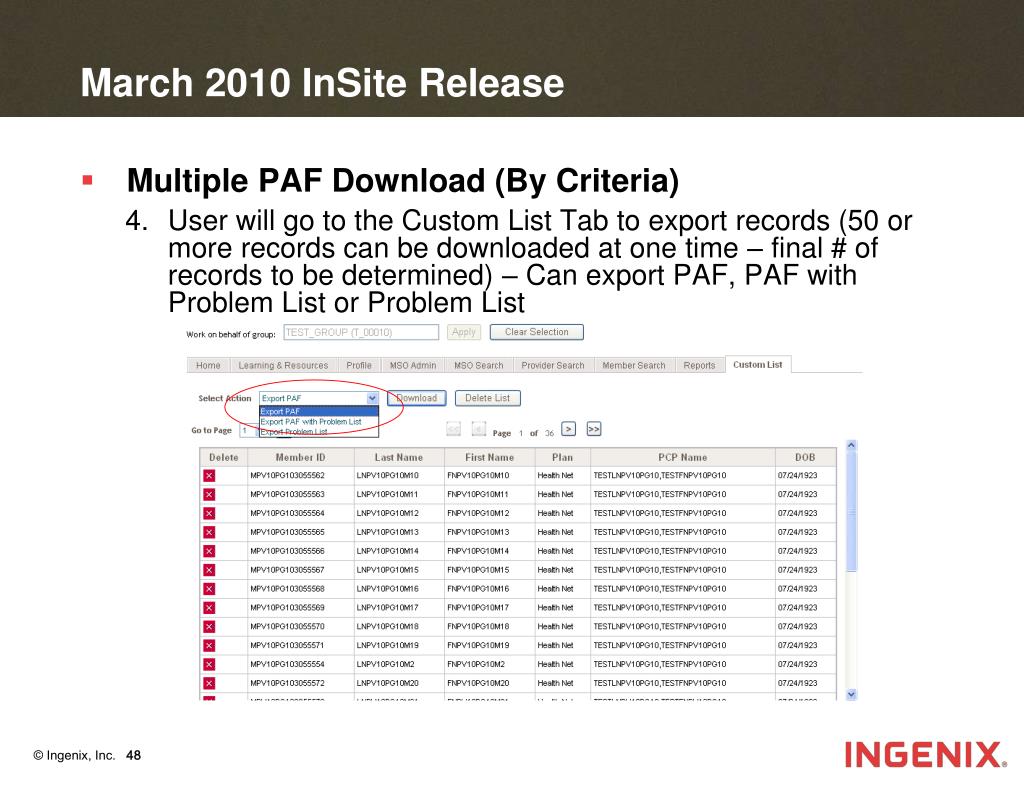
Task: Choose Export Problem List option
Action: 319,432
